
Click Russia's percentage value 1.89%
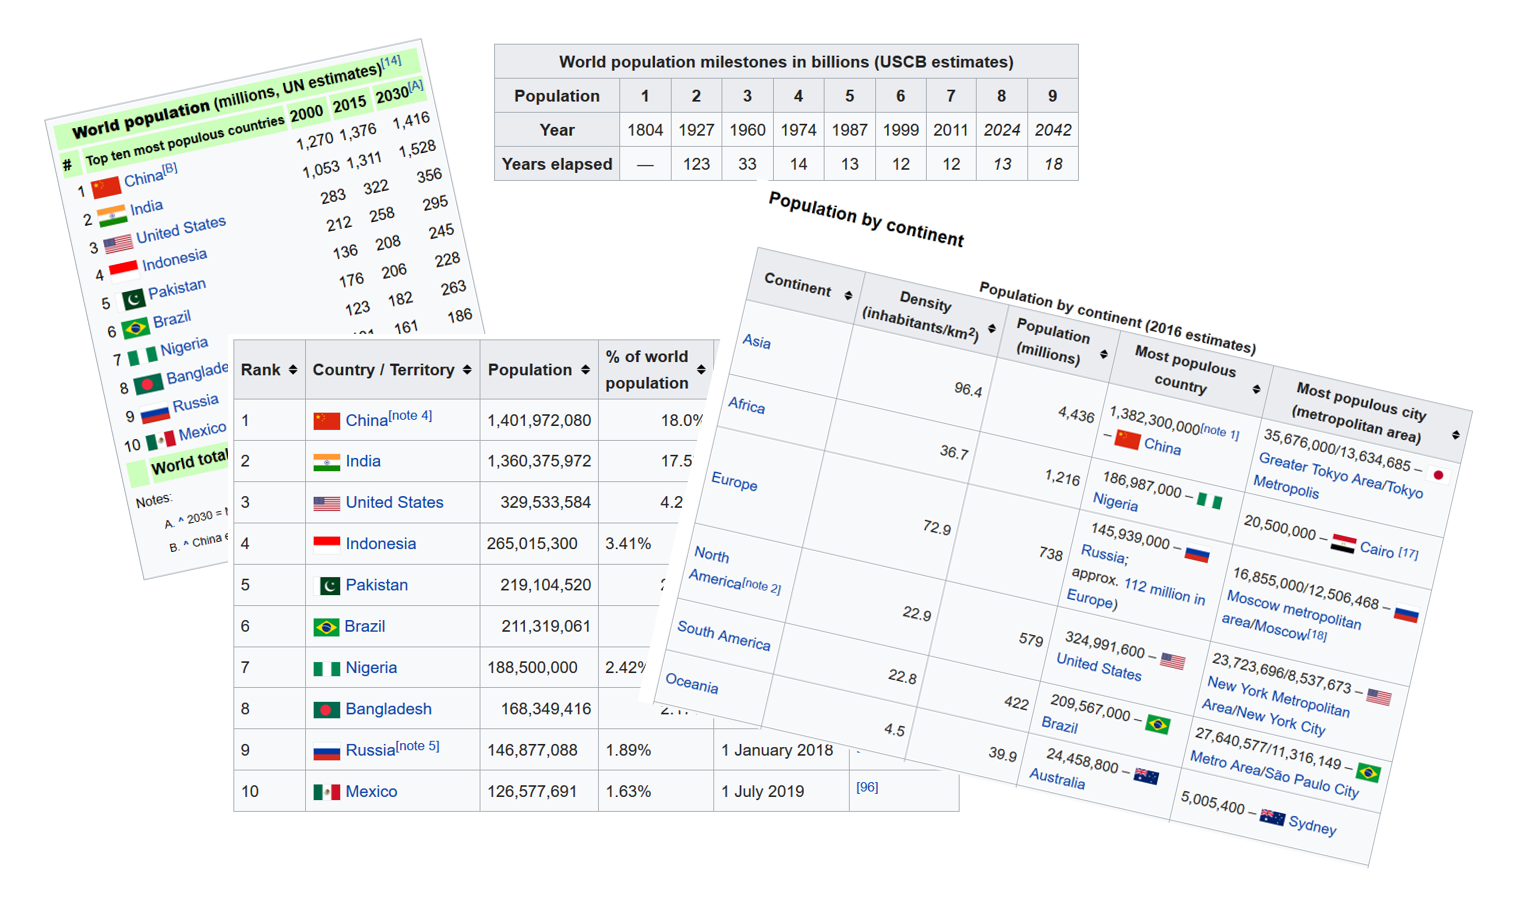tap(628, 751)
